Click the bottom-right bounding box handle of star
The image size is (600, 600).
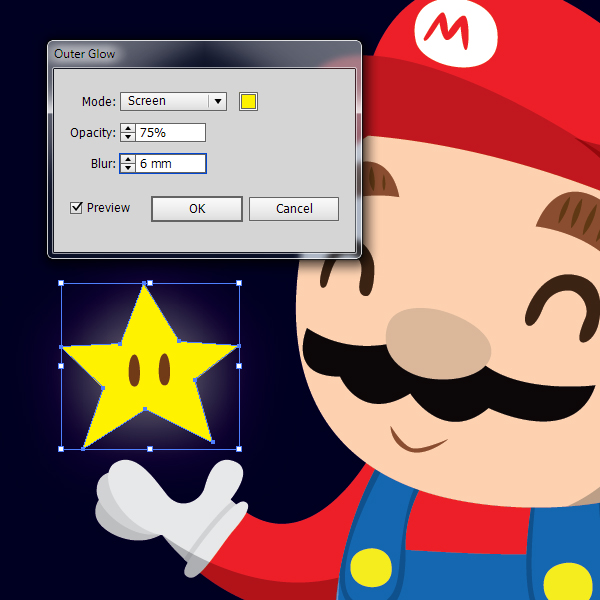[239, 449]
